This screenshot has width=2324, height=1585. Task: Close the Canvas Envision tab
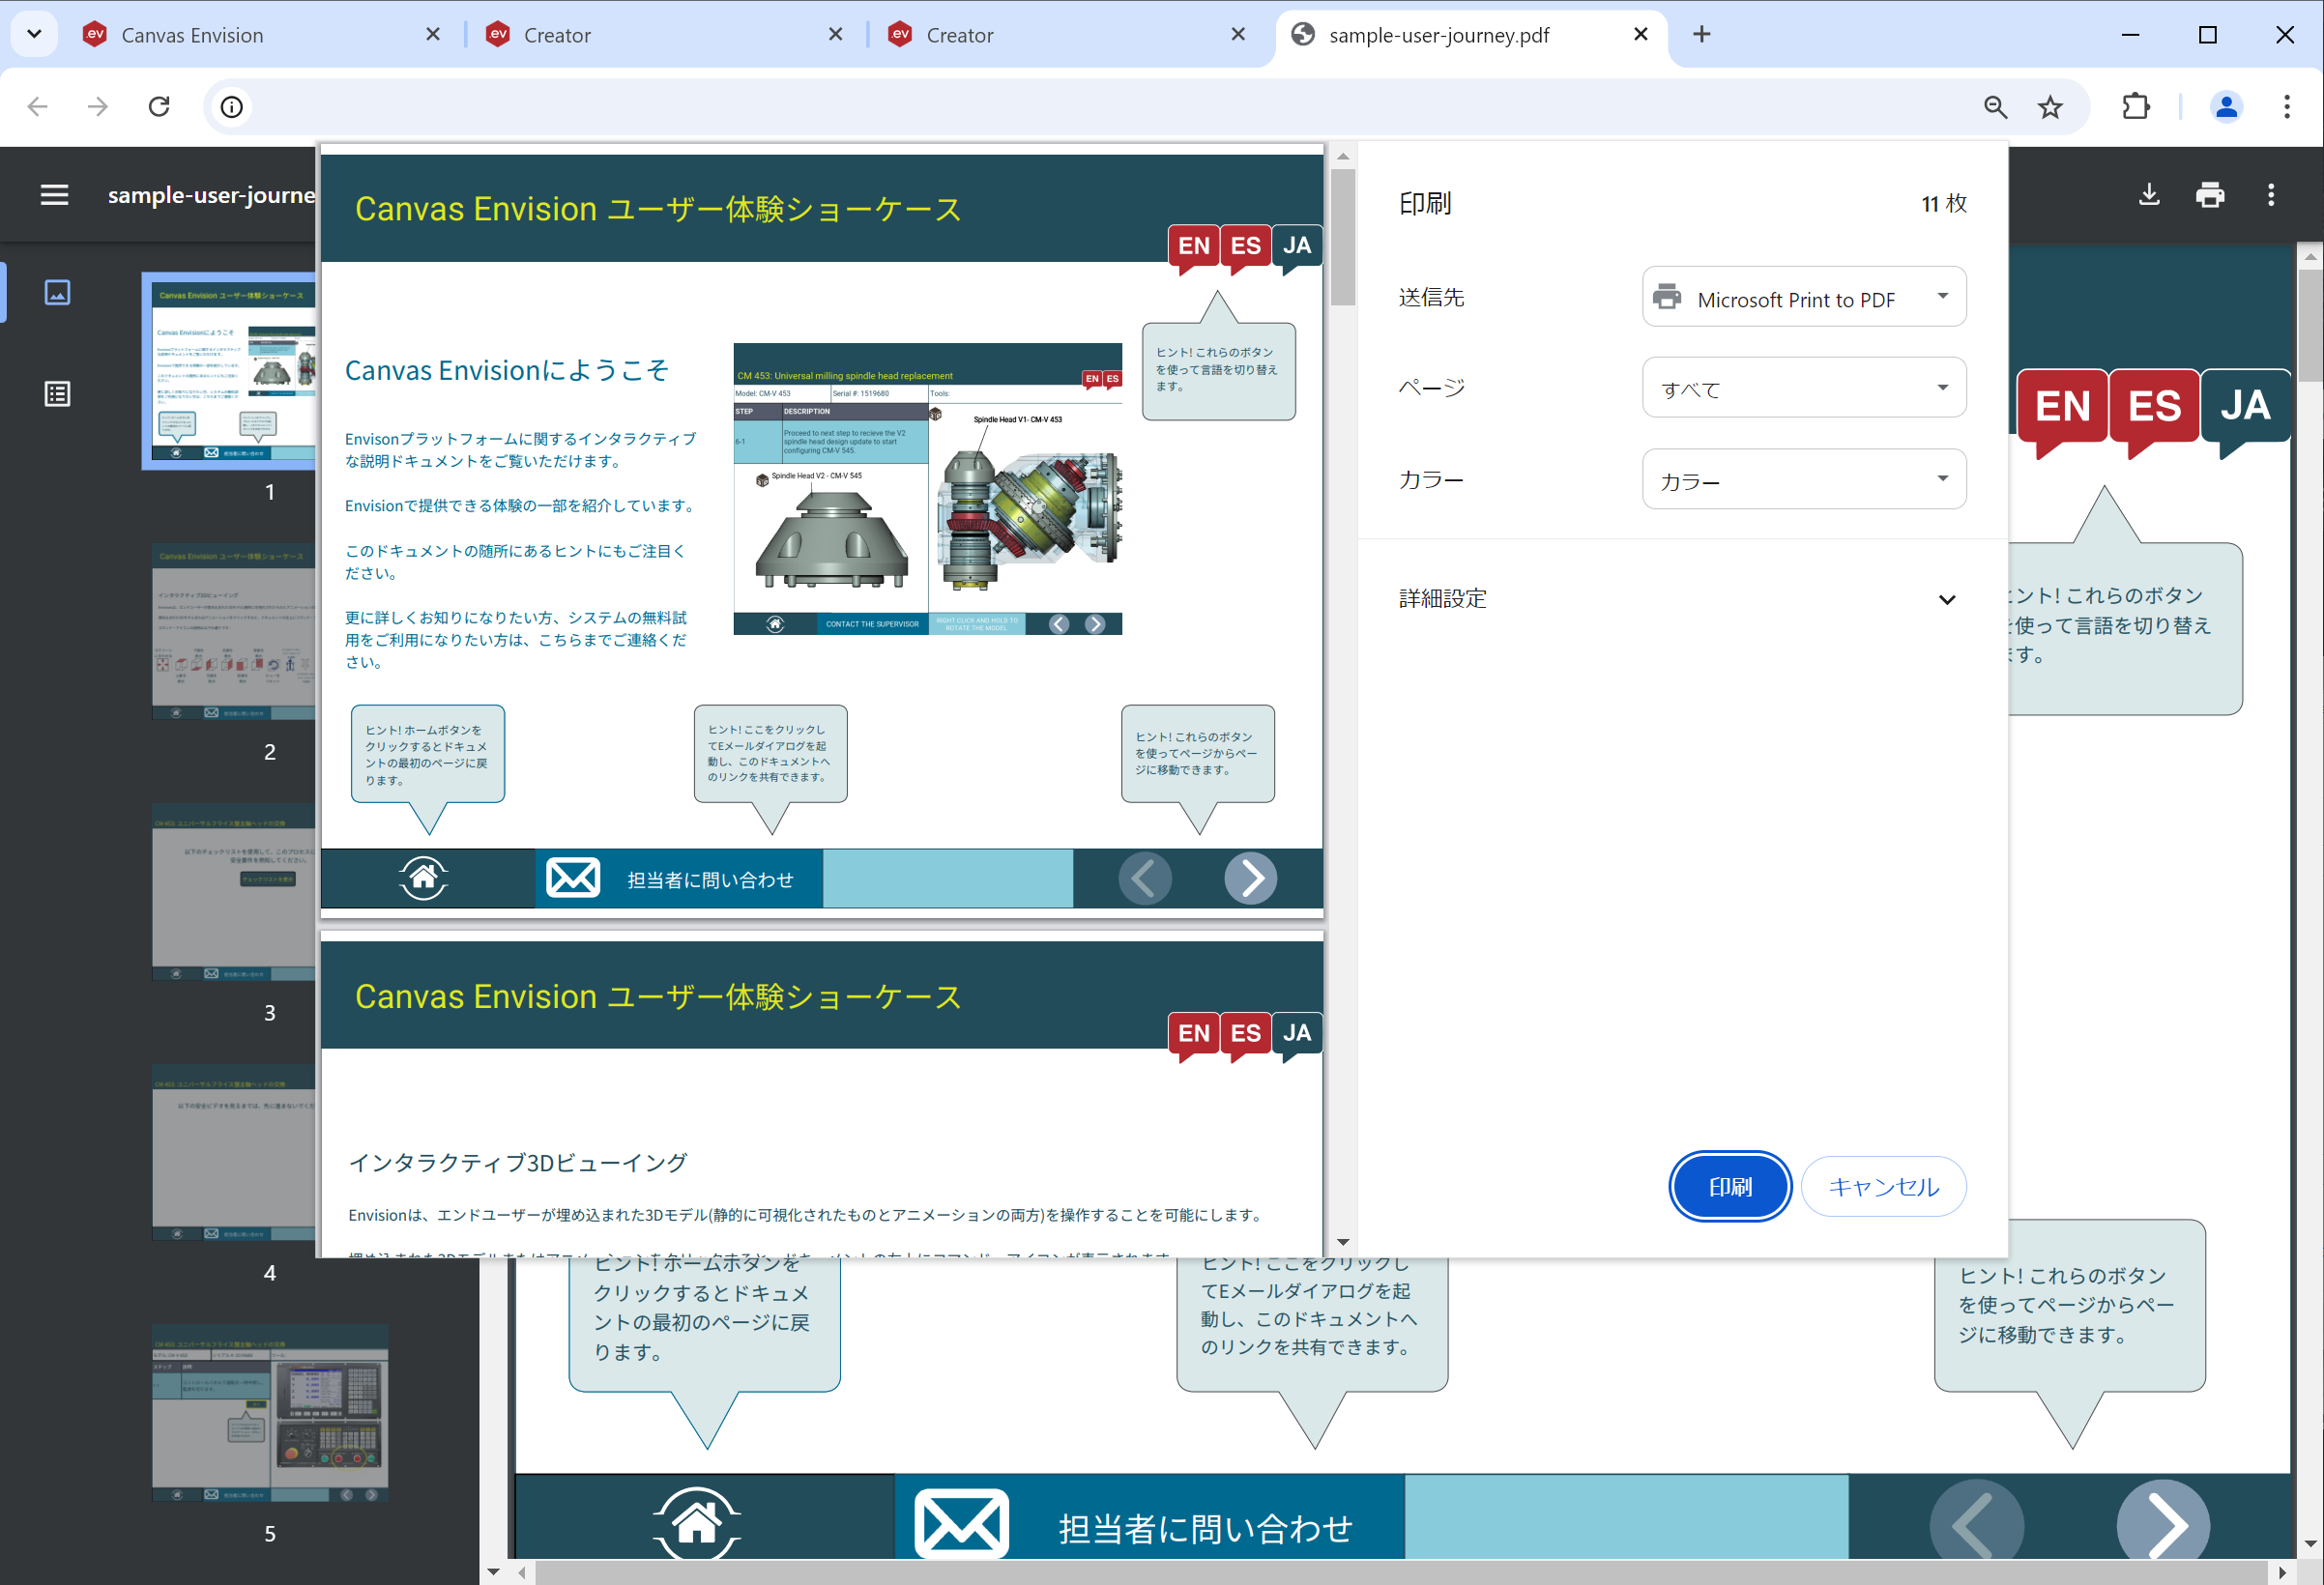coord(433,35)
